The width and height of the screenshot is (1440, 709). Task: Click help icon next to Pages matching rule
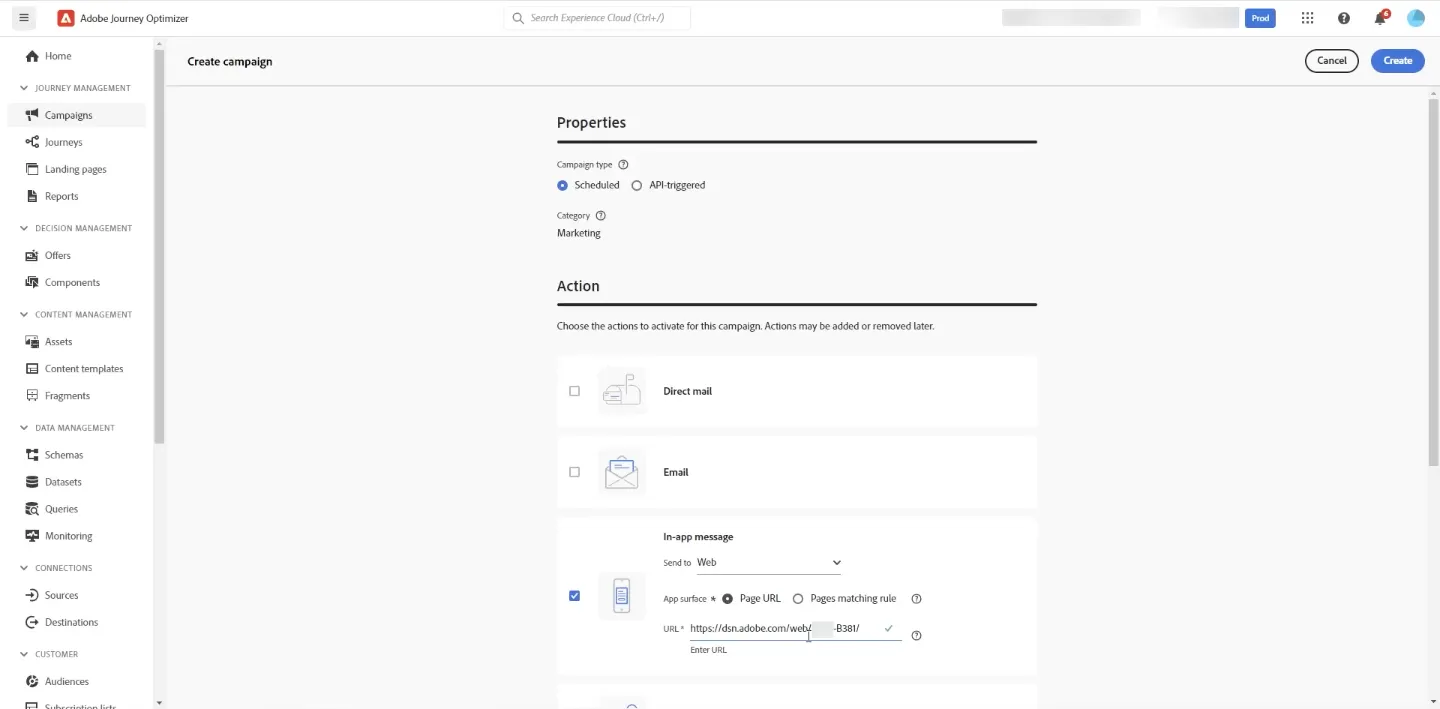[x=916, y=599]
